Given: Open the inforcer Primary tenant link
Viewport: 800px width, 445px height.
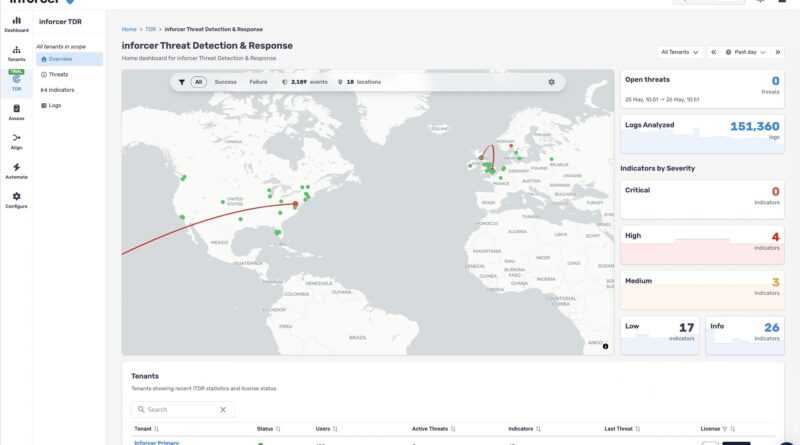Looking at the screenshot, I should (157, 442).
